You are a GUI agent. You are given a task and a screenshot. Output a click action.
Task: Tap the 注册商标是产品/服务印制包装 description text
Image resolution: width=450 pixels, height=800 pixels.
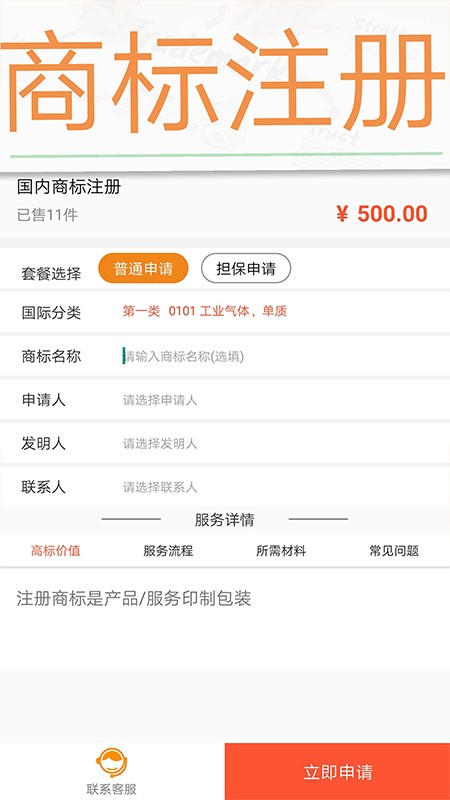click(134, 598)
